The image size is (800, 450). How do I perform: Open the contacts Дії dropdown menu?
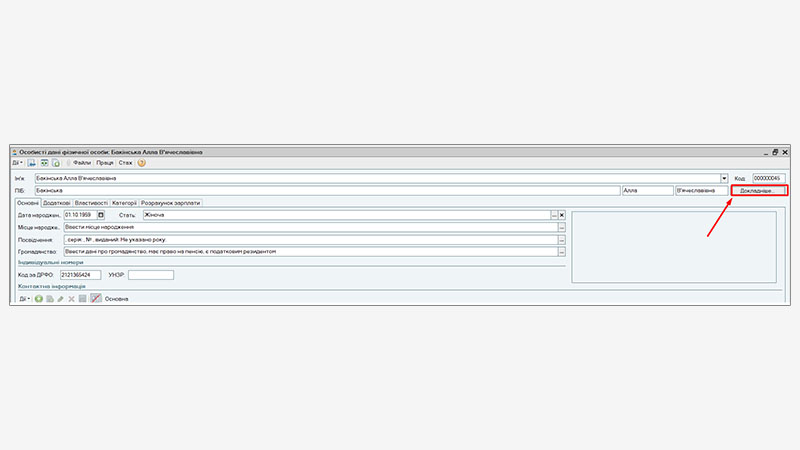(x=23, y=299)
